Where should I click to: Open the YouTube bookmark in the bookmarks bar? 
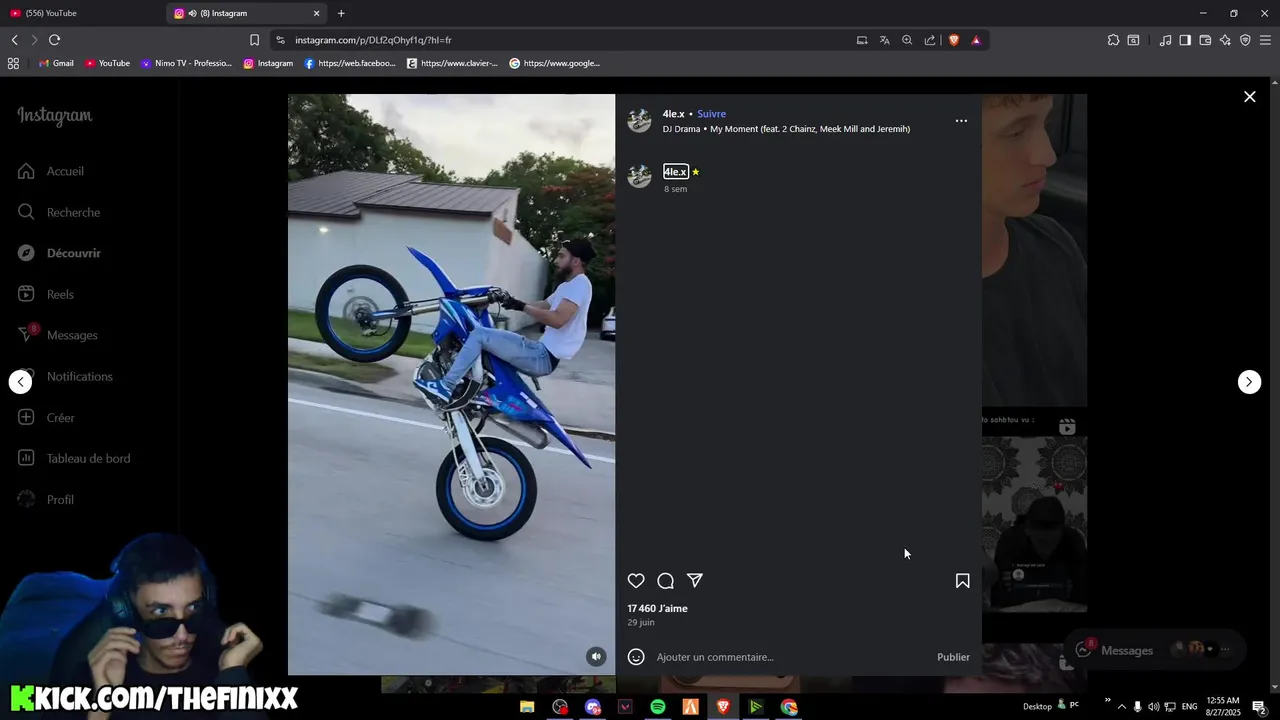(107, 63)
